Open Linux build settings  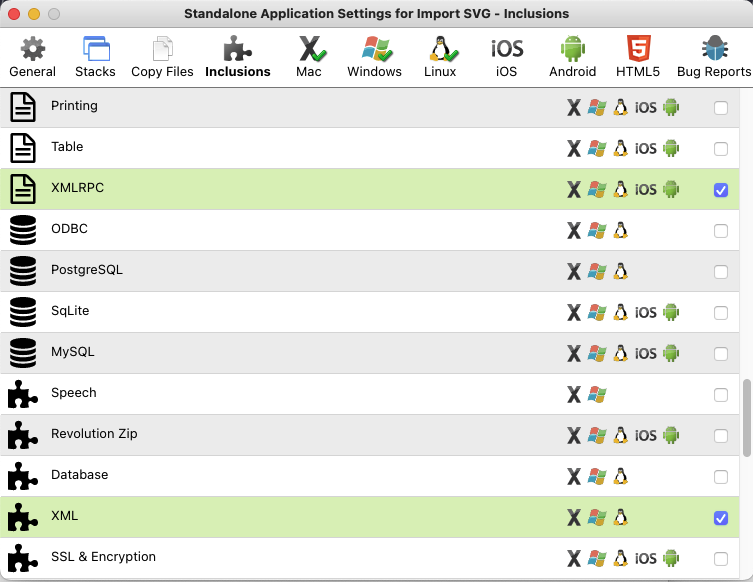click(440, 57)
